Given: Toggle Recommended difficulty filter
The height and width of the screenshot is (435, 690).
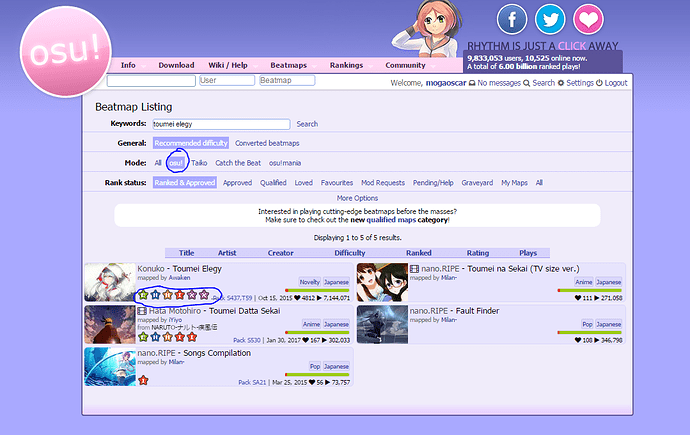Looking at the screenshot, I should click(191, 143).
